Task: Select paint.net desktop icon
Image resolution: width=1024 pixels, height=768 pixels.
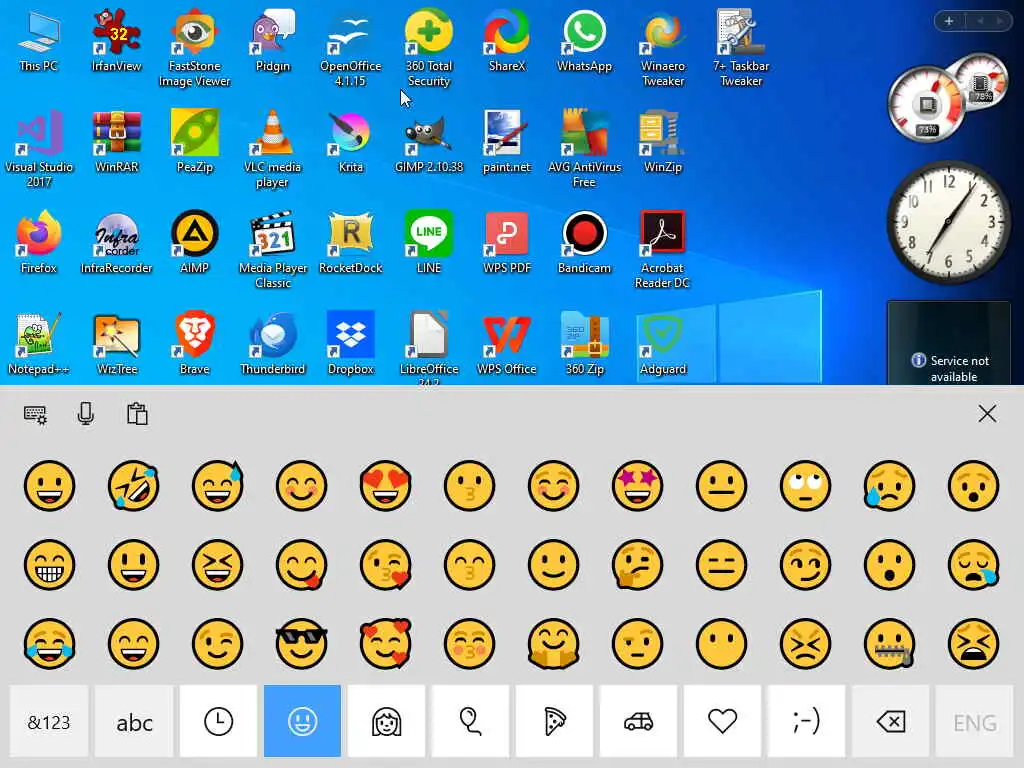Action: (x=507, y=142)
